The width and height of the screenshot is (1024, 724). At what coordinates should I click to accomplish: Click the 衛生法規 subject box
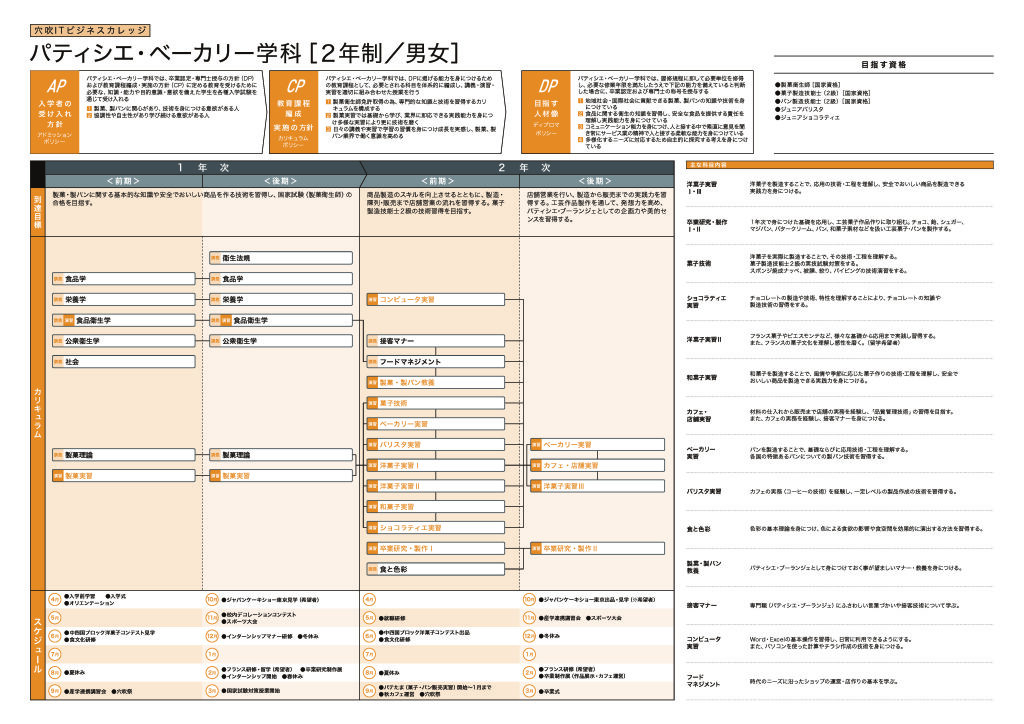[x=281, y=258]
